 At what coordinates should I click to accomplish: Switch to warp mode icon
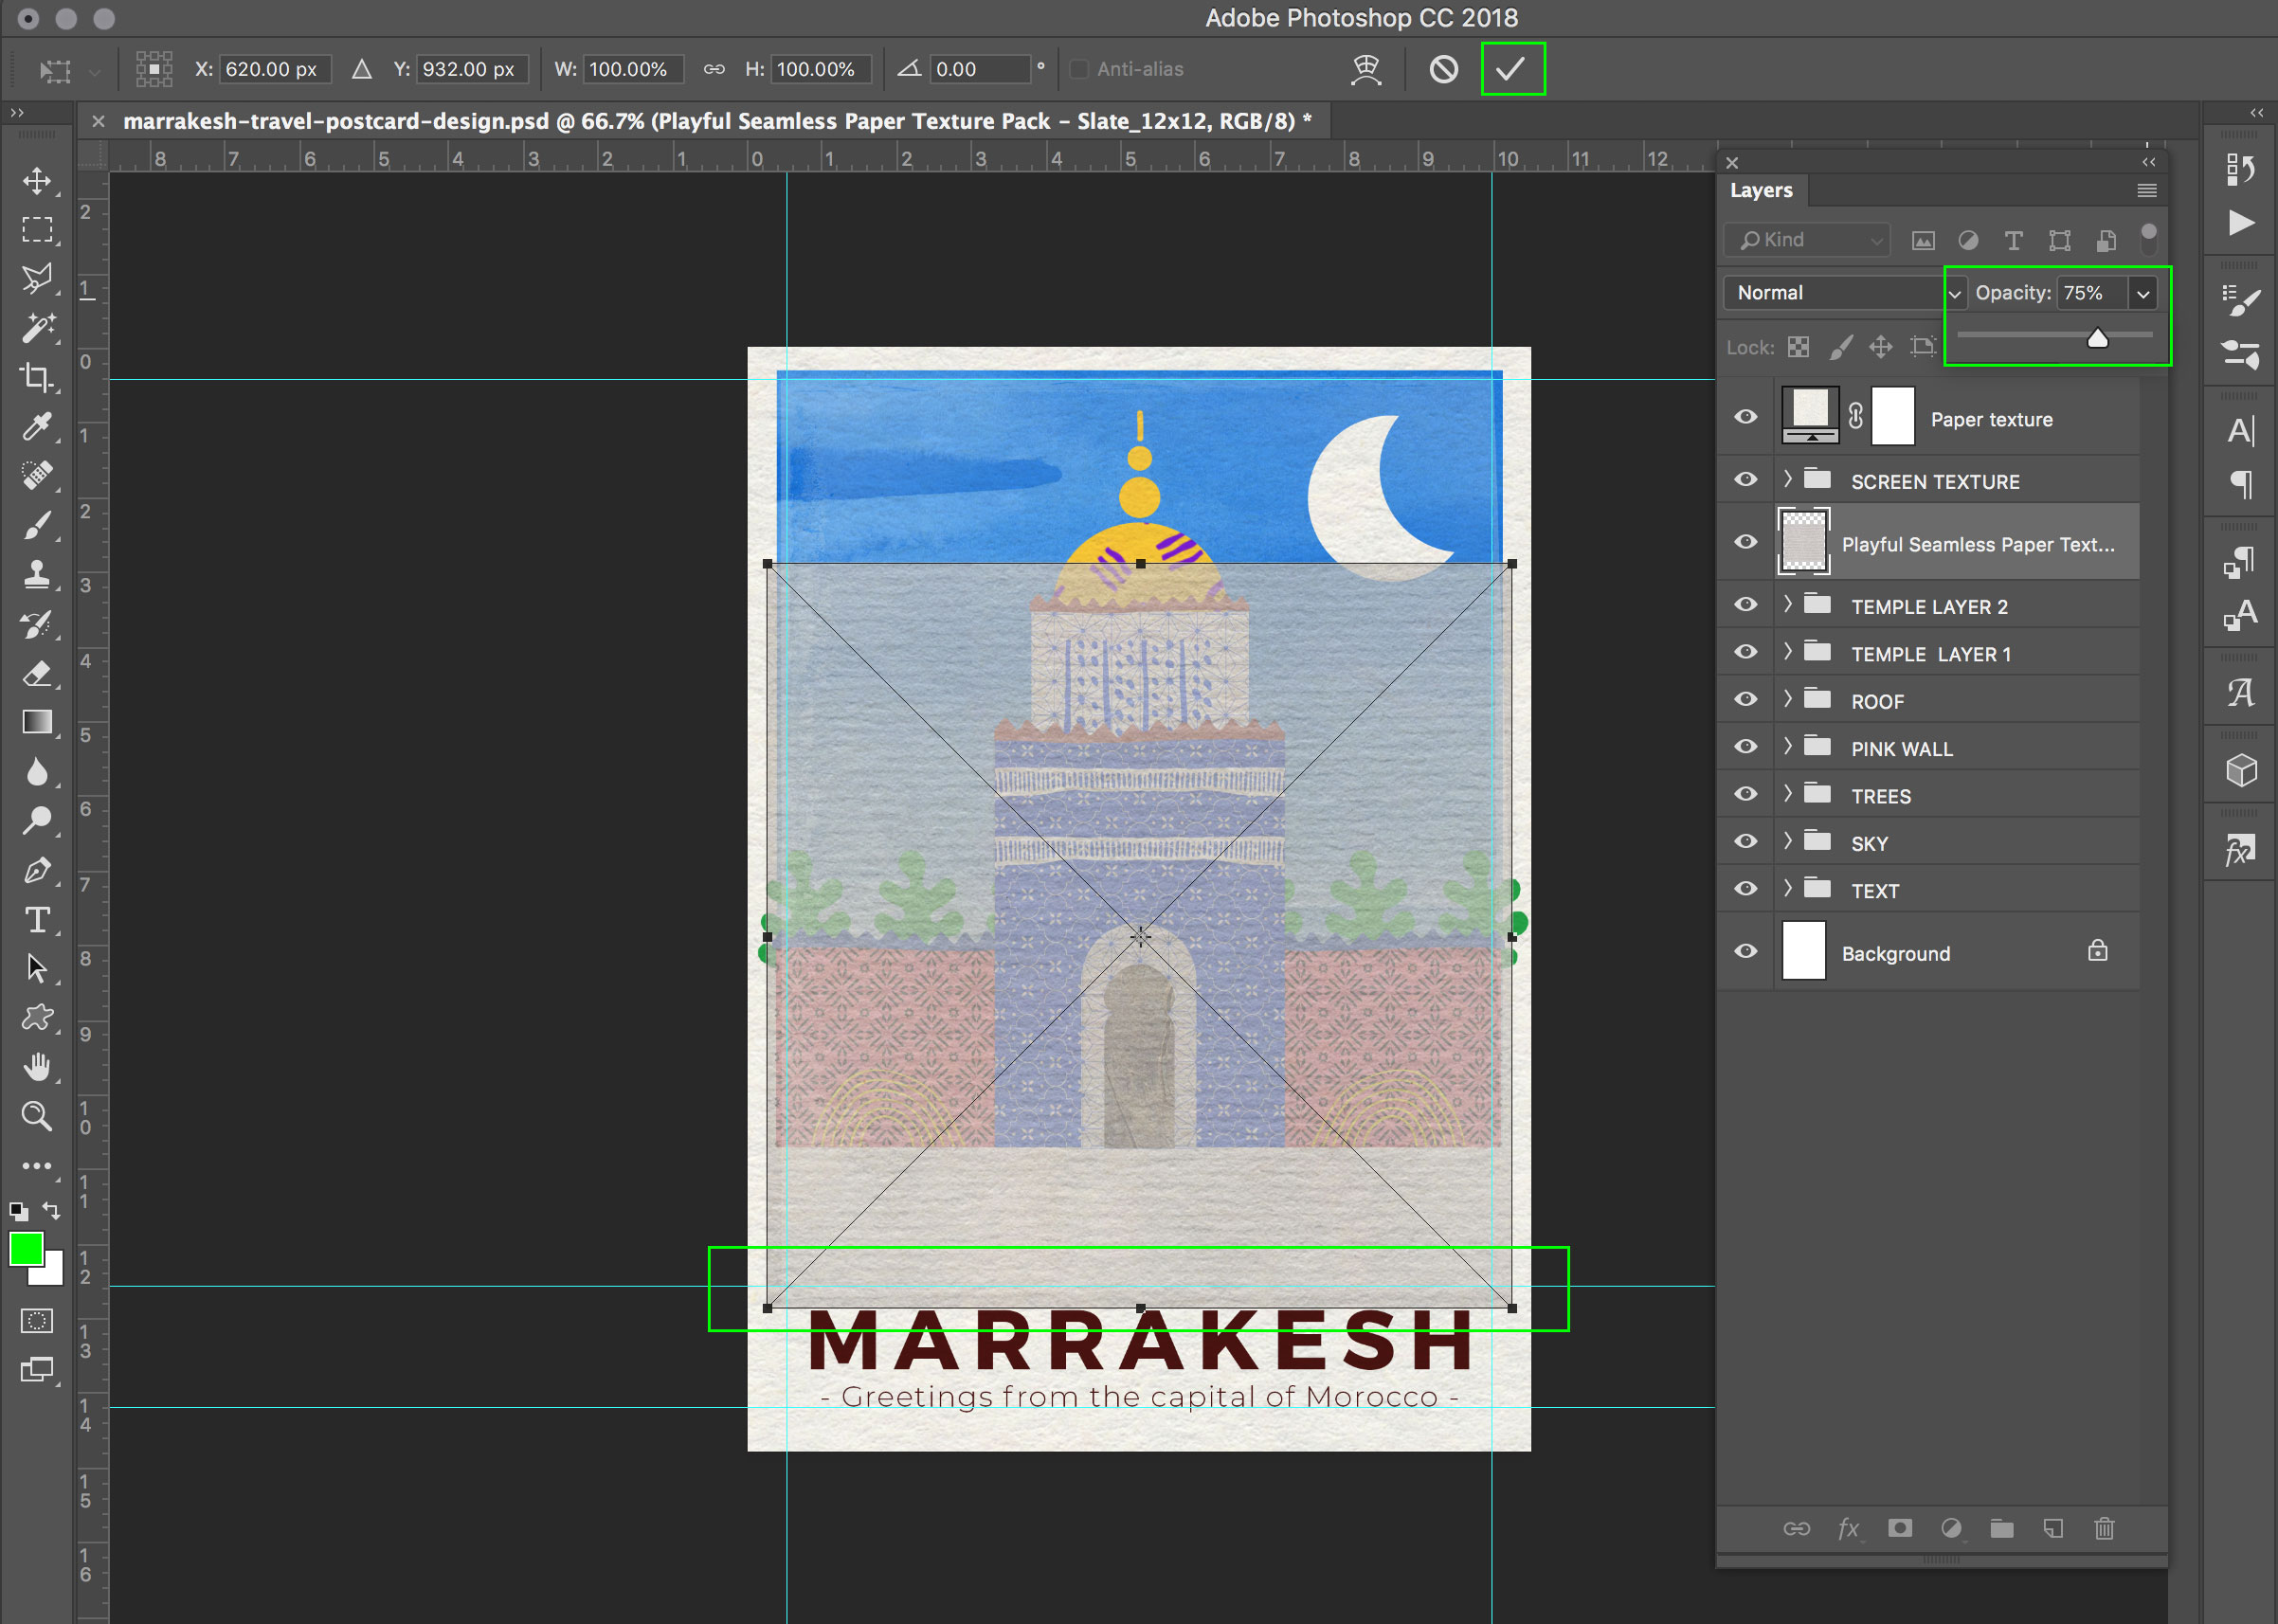tap(1366, 69)
